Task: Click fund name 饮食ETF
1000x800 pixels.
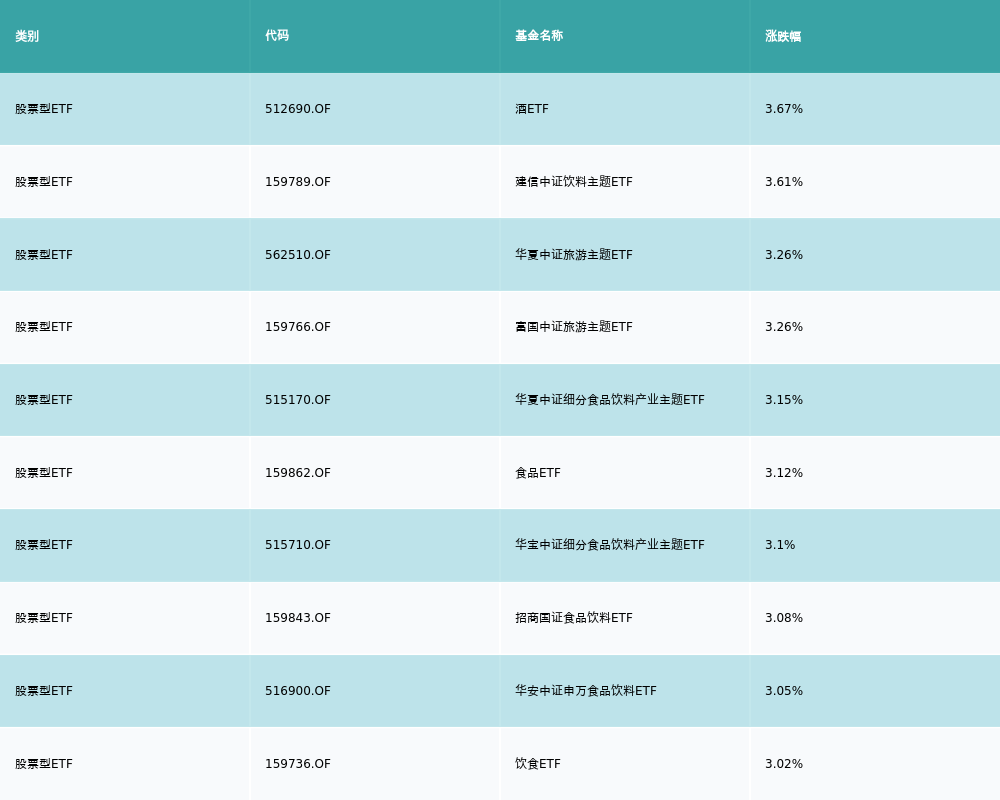Action: point(538,764)
